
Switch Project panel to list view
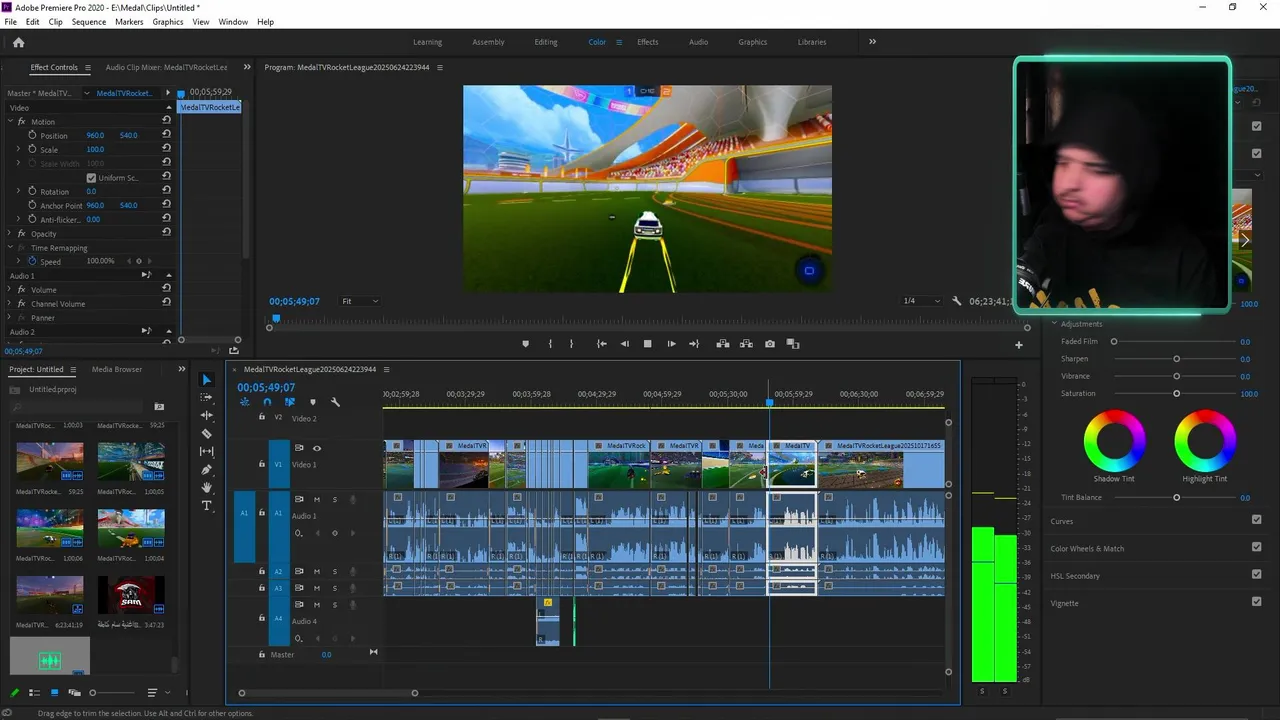pyautogui.click(x=34, y=693)
